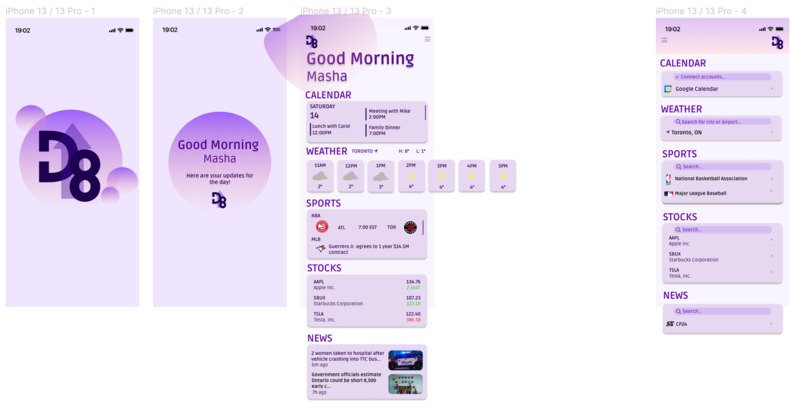
Task: Expand the Major League Baseball row arrow
Action: [772, 191]
